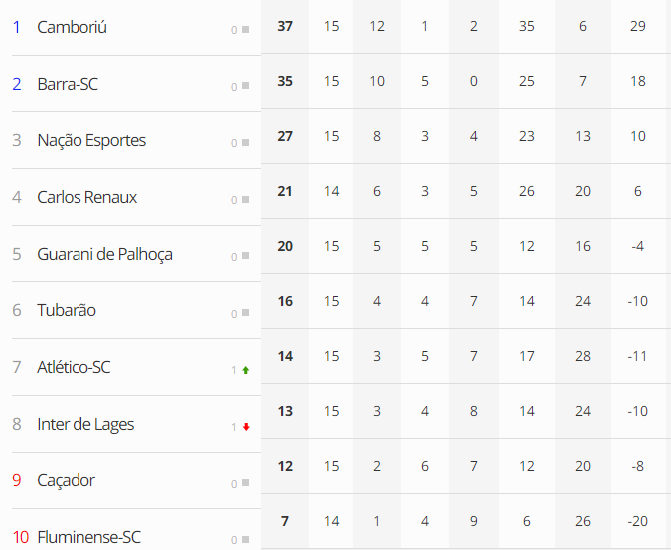Image resolution: width=671 pixels, height=550 pixels.
Task: Open the Guarani de Palhoça team link
Action: (105, 254)
